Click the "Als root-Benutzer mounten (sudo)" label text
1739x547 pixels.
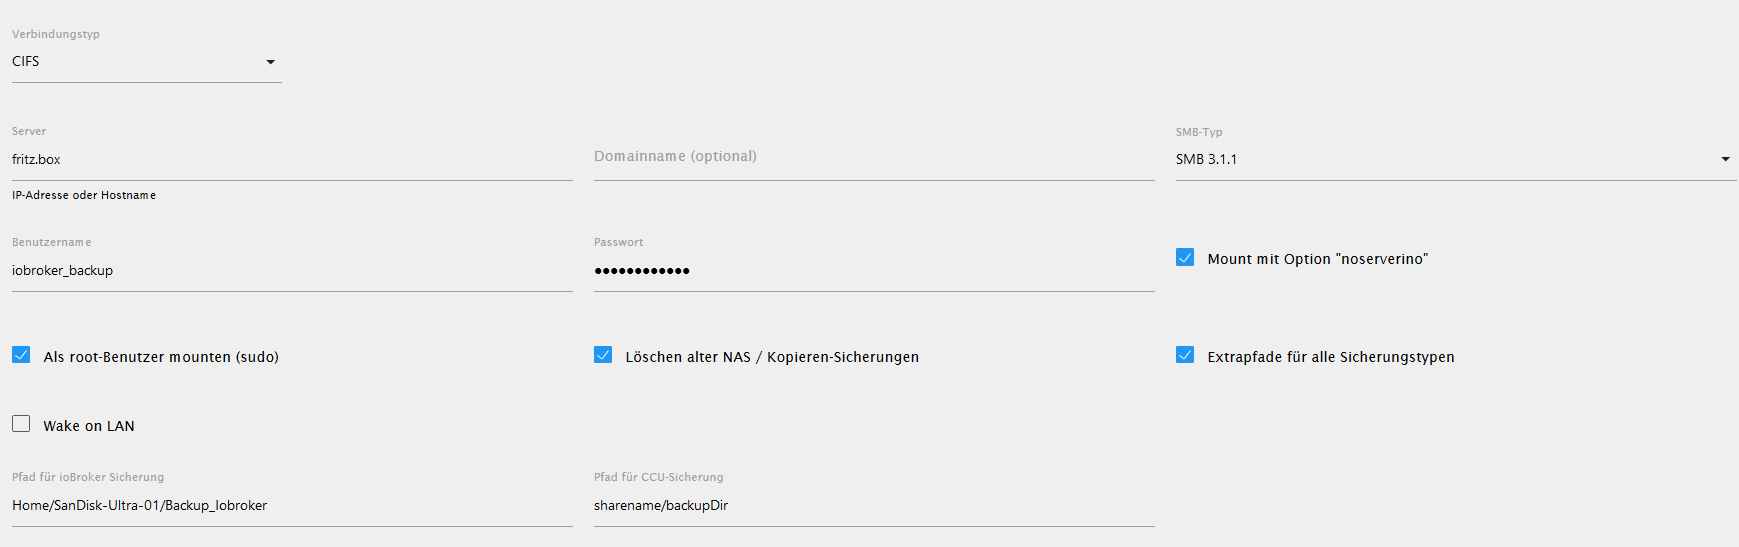click(x=161, y=357)
